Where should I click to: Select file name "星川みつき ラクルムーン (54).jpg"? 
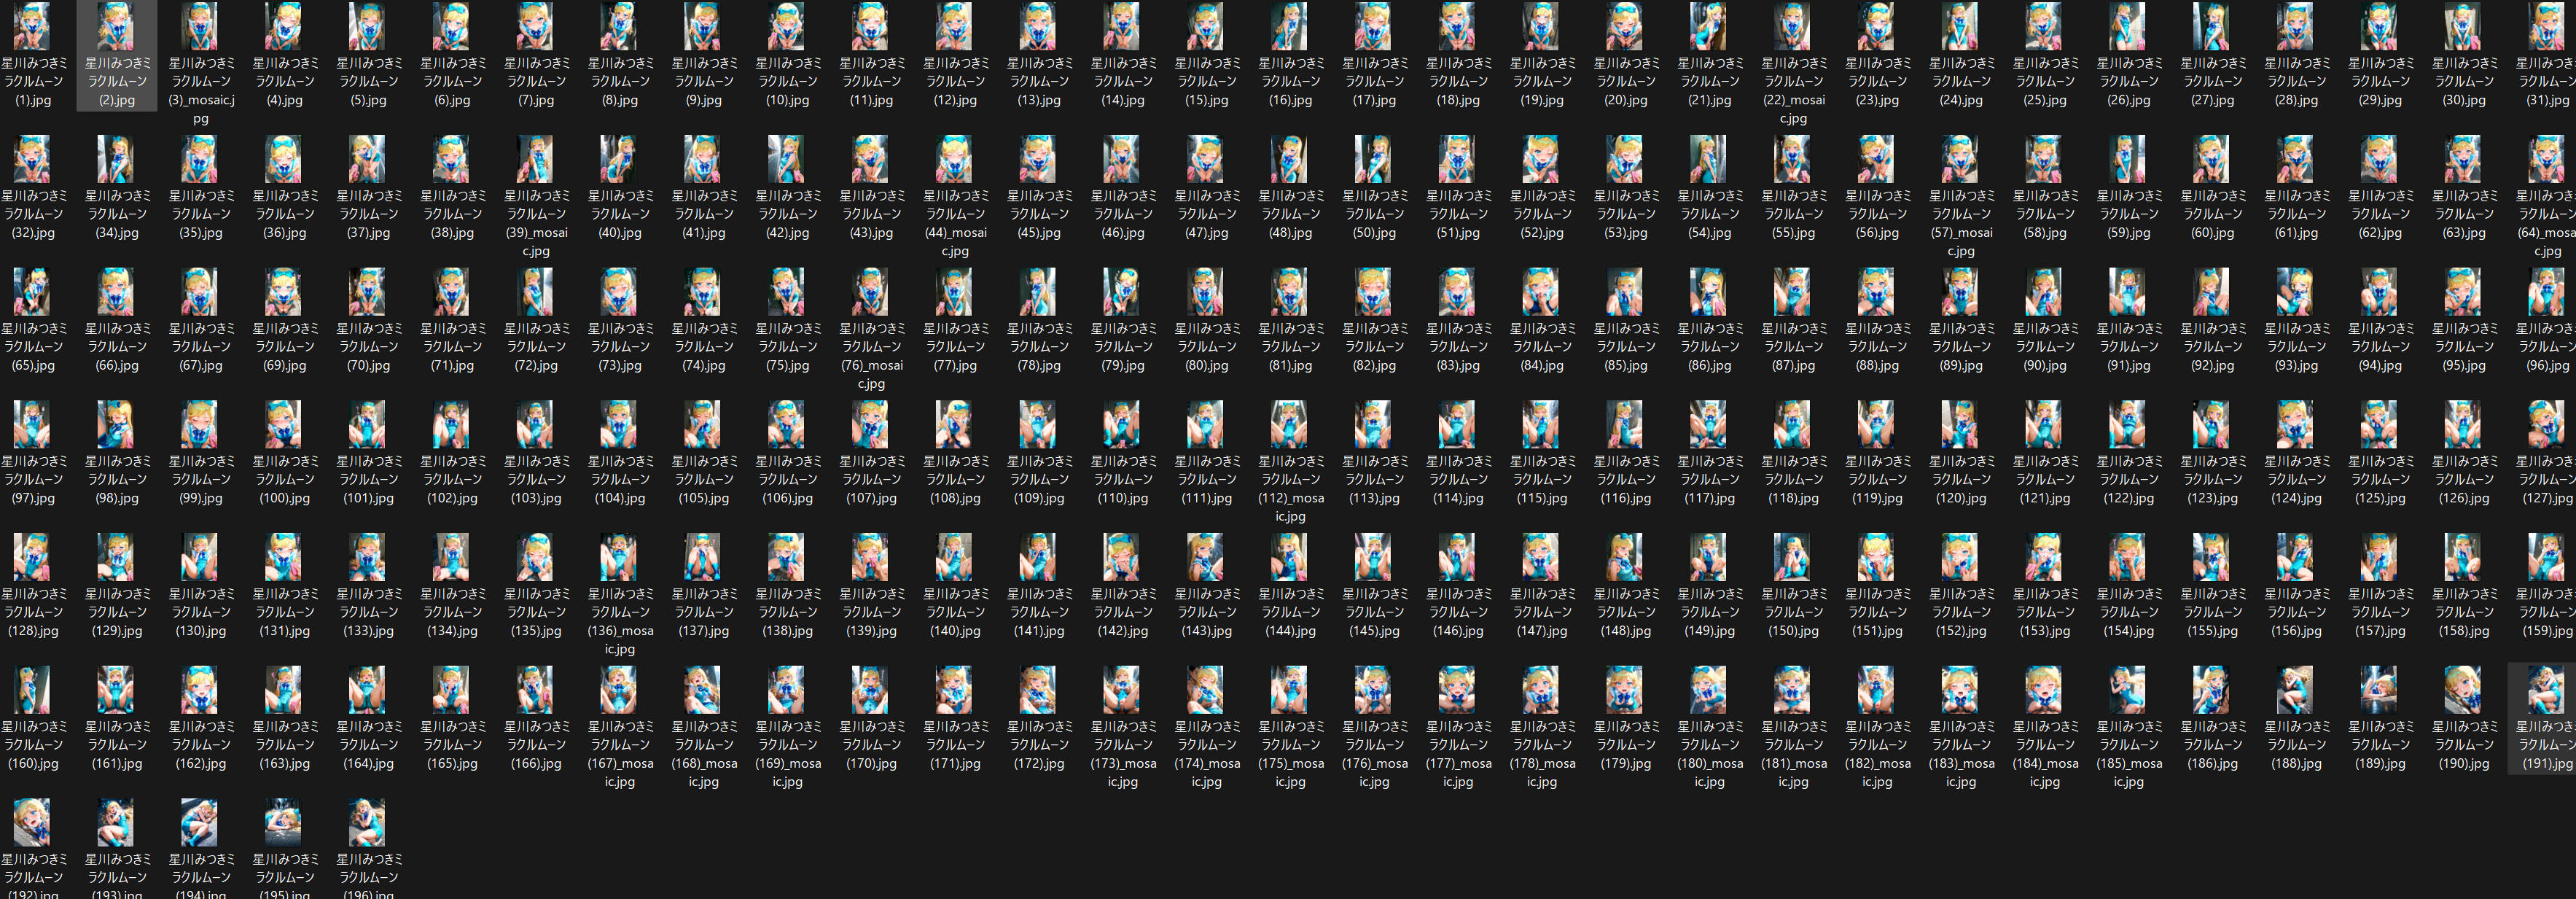click(1710, 214)
